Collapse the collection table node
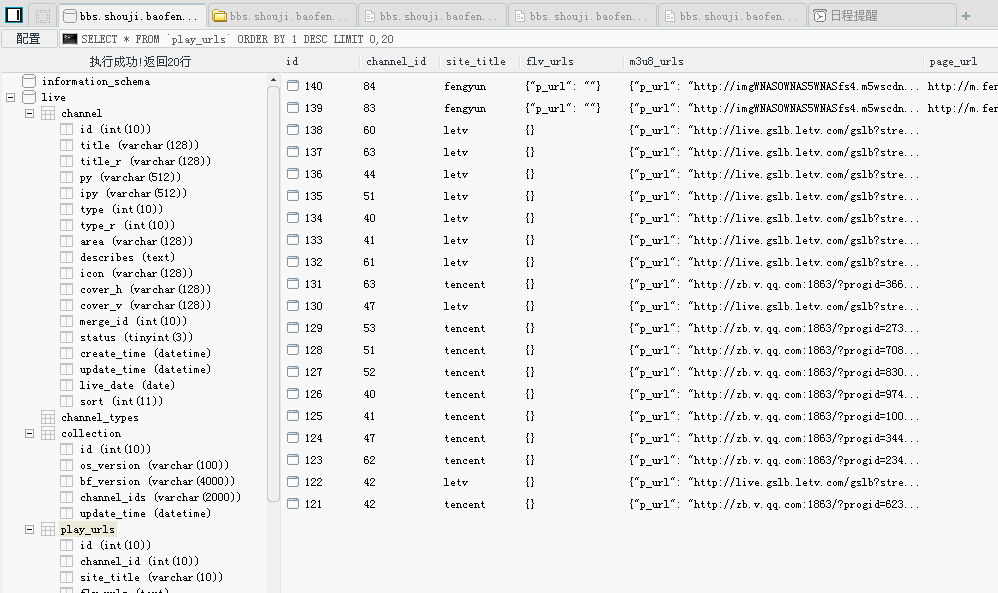Viewport: 998px width, 593px height. coord(29,433)
